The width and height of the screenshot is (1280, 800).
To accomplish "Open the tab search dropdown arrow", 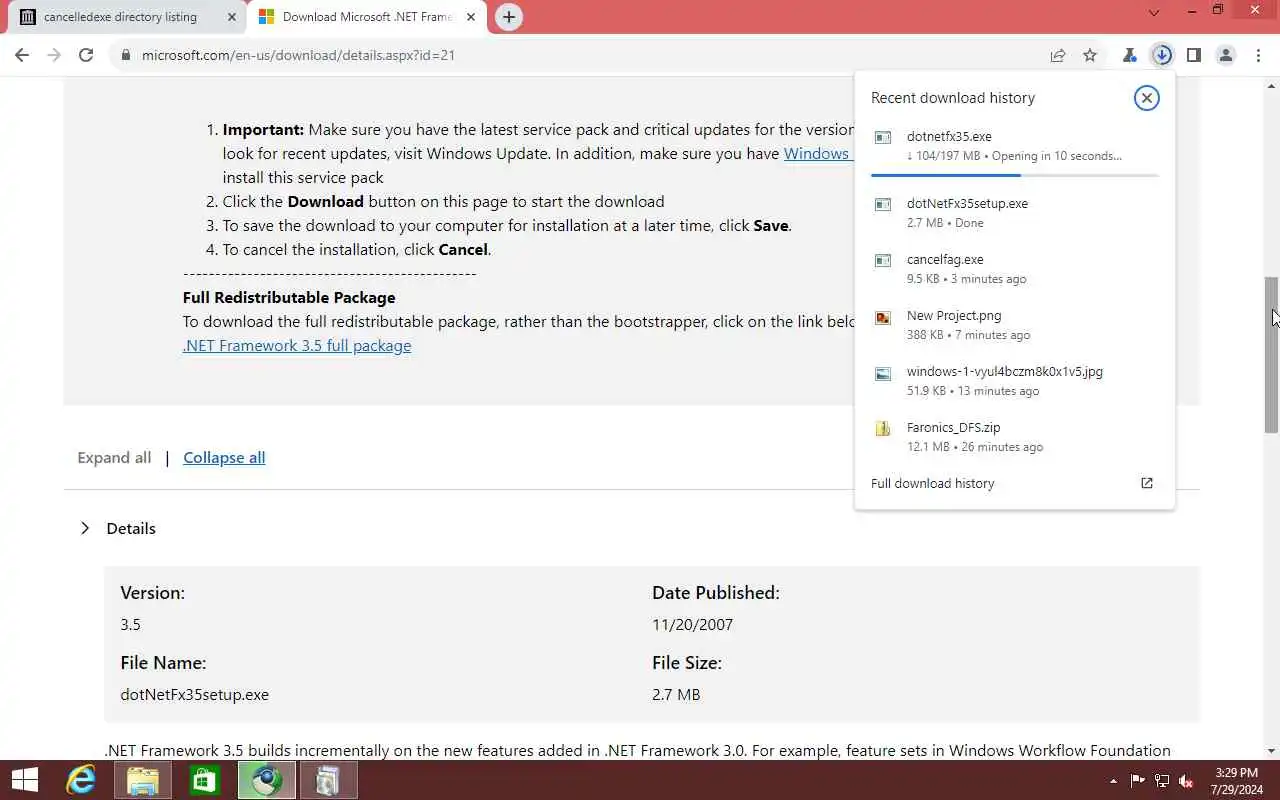I will click(x=1154, y=13).
